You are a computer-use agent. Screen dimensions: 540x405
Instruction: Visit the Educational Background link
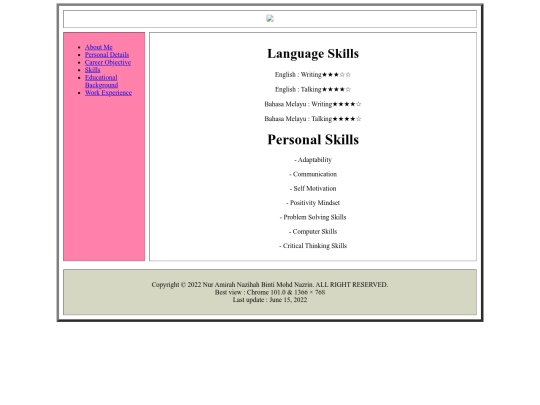pos(101,81)
